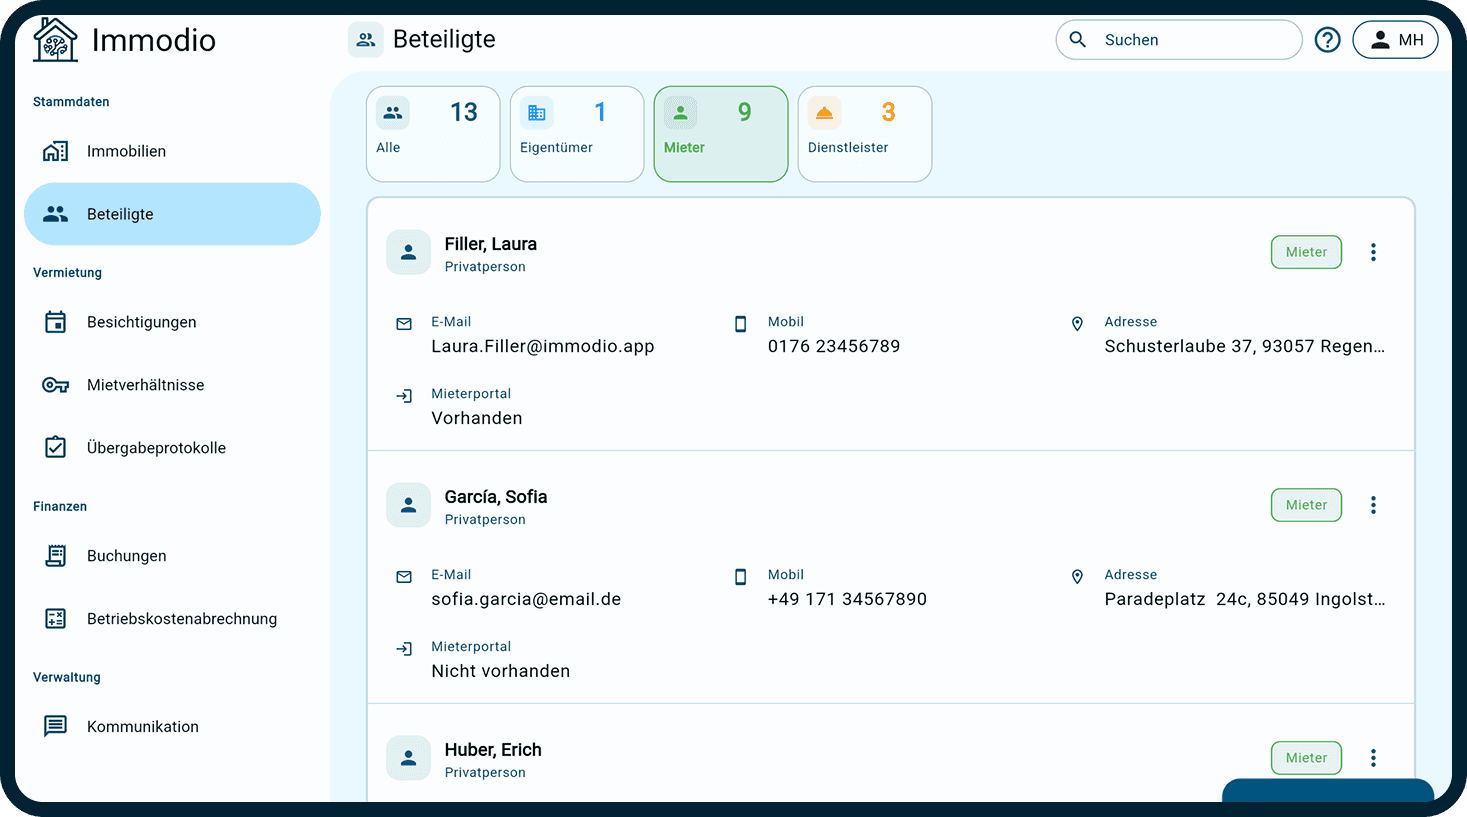The image size is (1467, 817).
Task: Click the phone number +49 171 34567890
Action: click(x=847, y=599)
